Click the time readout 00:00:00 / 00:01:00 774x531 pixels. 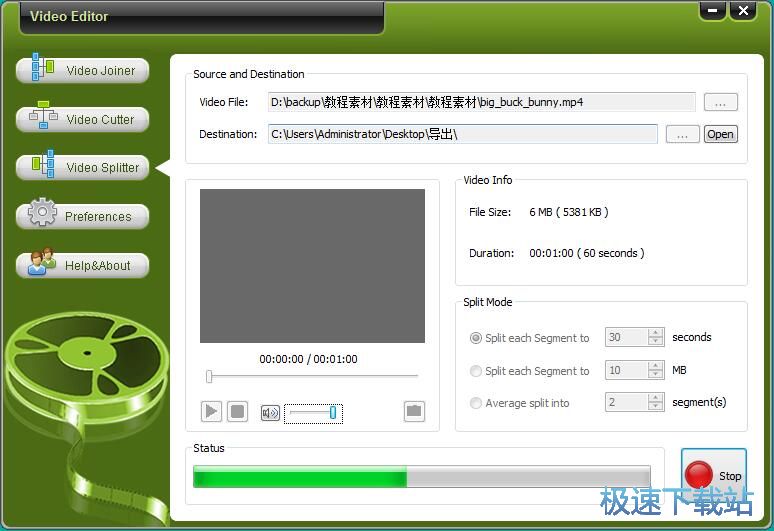tap(309, 359)
